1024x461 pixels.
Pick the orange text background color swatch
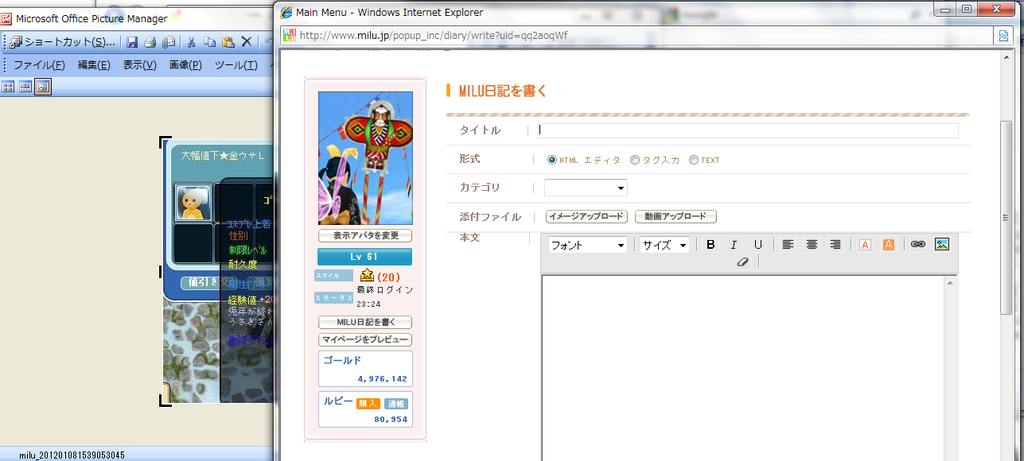(x=888, y=245)
